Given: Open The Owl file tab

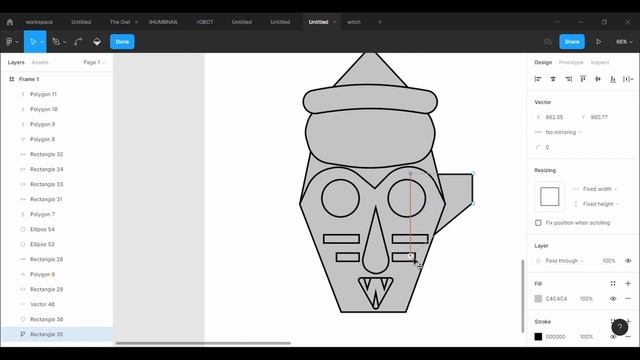Looking at the screenshot, I should 120,22.
